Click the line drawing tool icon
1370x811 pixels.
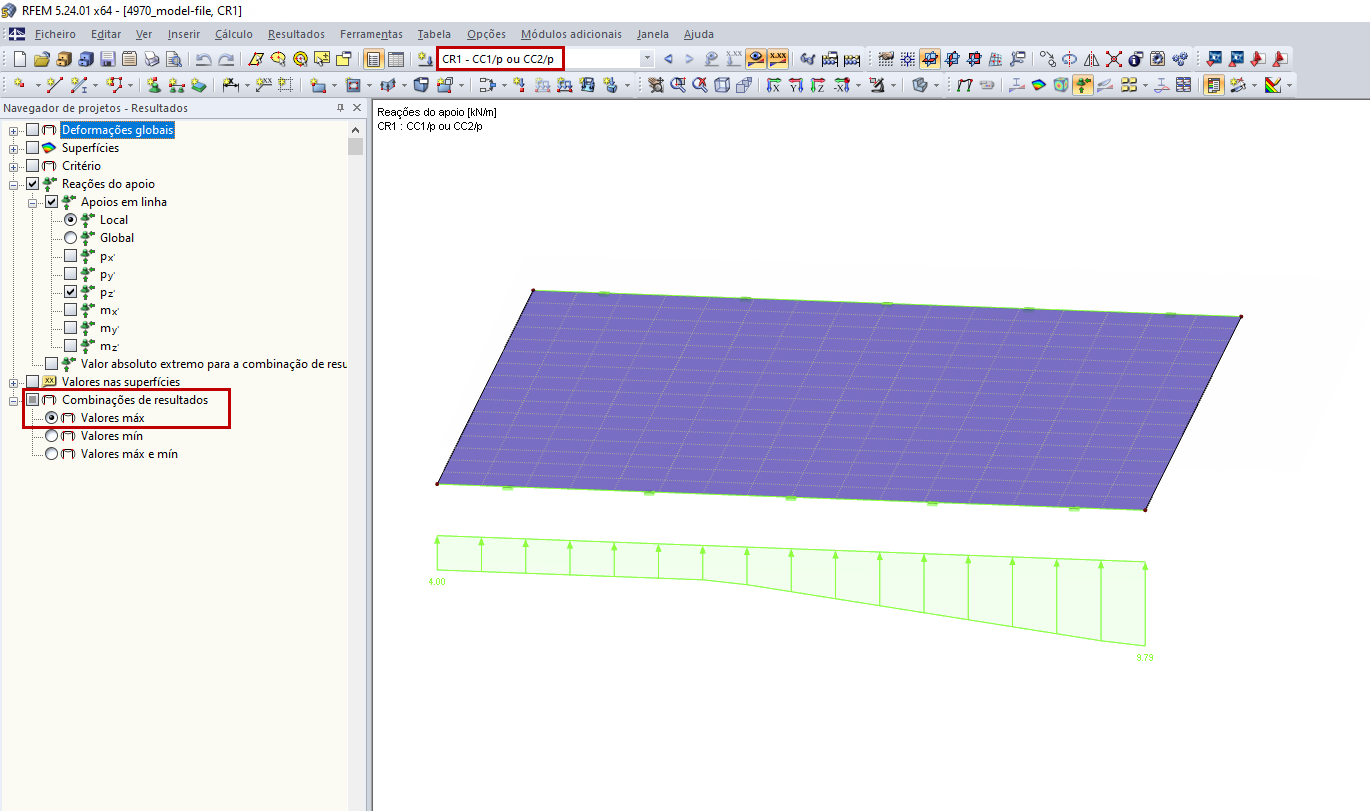55,85
